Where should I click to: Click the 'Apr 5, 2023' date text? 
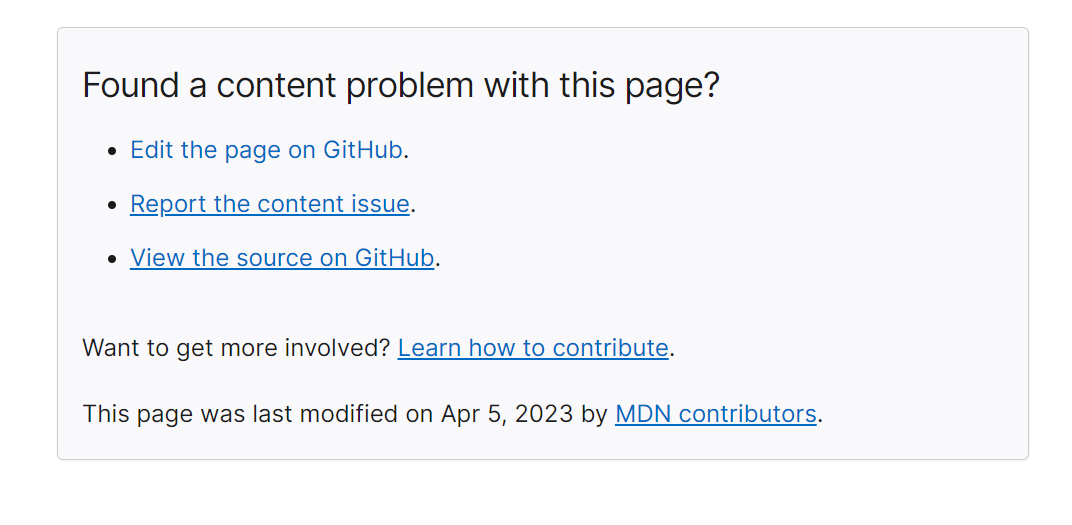[x=507, y=414]
